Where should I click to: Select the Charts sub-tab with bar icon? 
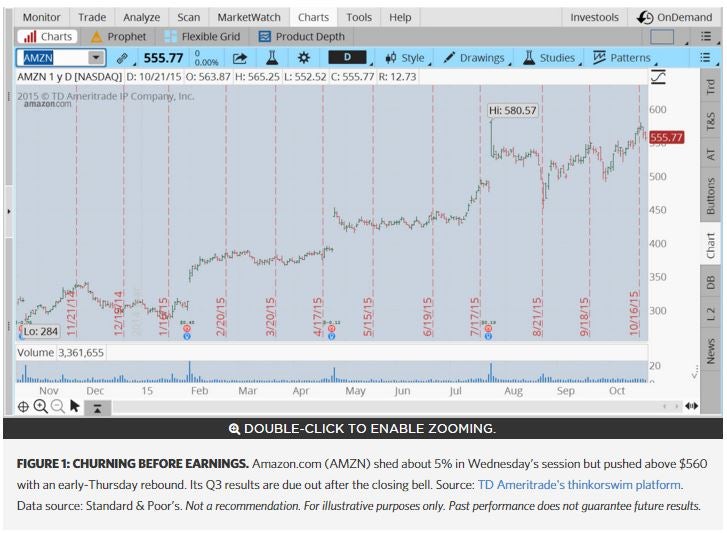[47, 37]
